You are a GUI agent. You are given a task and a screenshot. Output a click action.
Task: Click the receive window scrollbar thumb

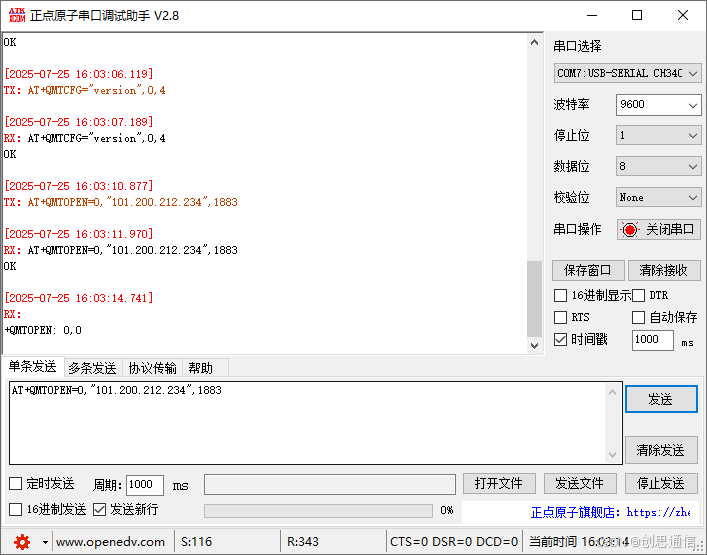click(534, 298)
